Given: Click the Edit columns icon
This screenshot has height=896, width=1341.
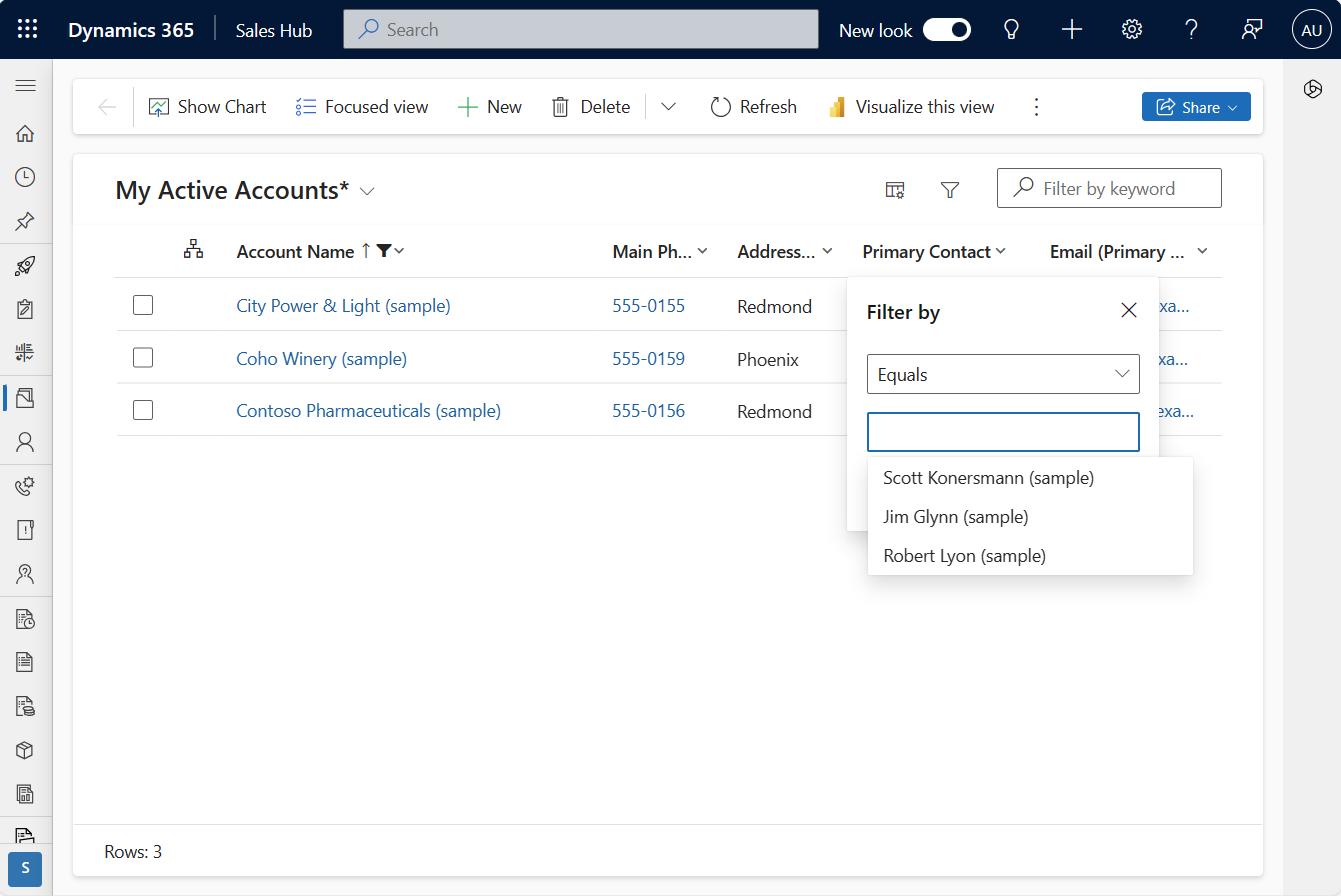Looking at the screenshot, I should [x=895, y=189].
